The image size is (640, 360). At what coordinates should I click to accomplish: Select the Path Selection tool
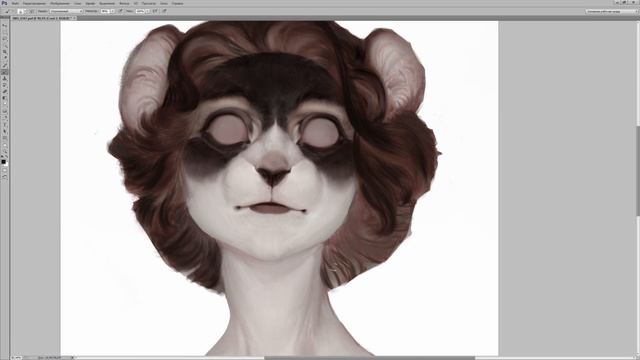5,131
